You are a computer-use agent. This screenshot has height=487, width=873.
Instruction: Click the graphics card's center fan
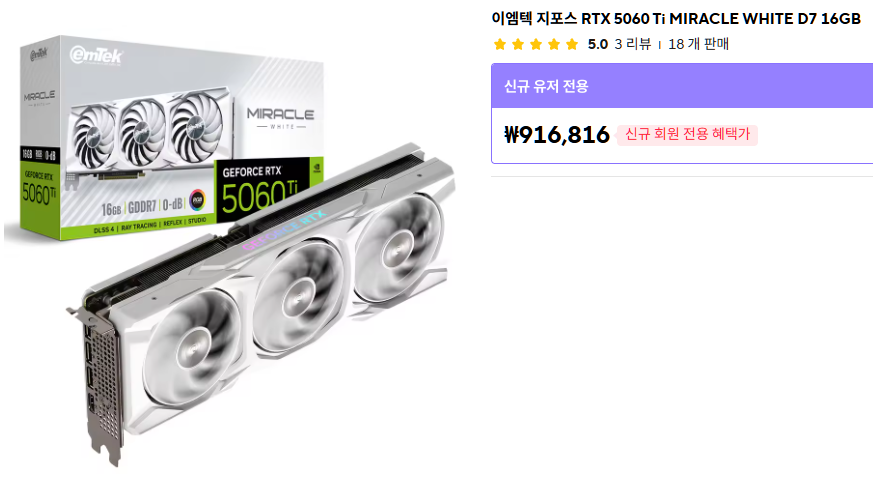[x=299, y=293]
